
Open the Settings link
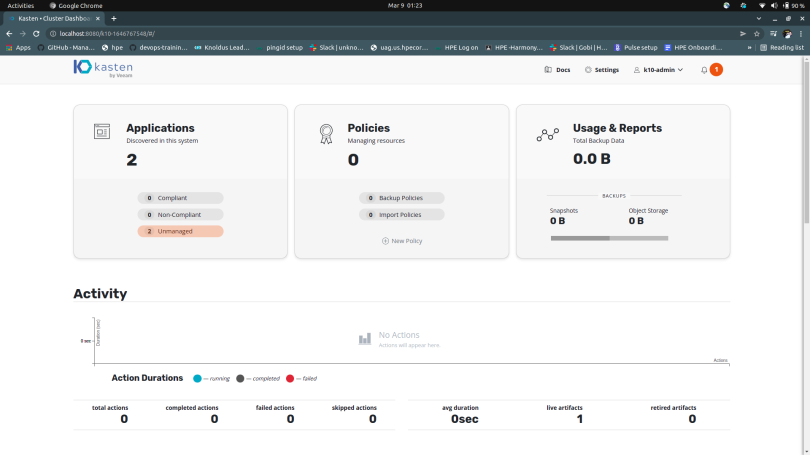pos(606,70)
